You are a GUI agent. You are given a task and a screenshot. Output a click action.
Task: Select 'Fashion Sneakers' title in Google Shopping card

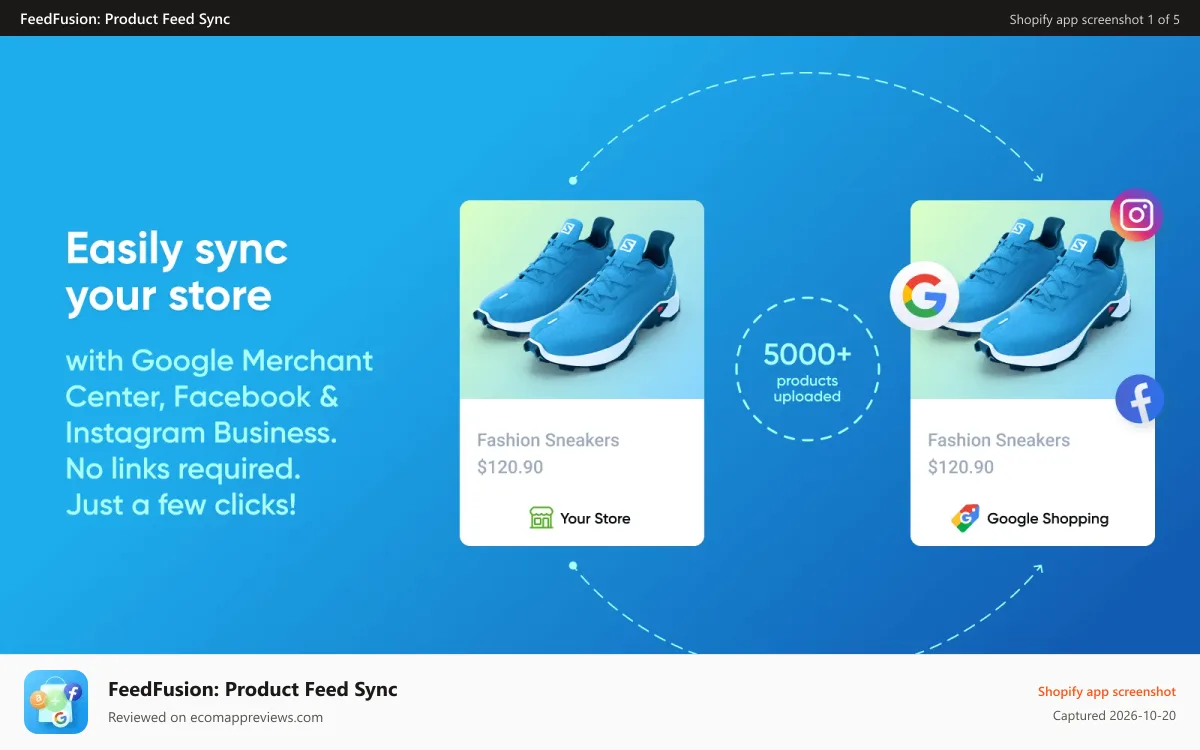999,440
